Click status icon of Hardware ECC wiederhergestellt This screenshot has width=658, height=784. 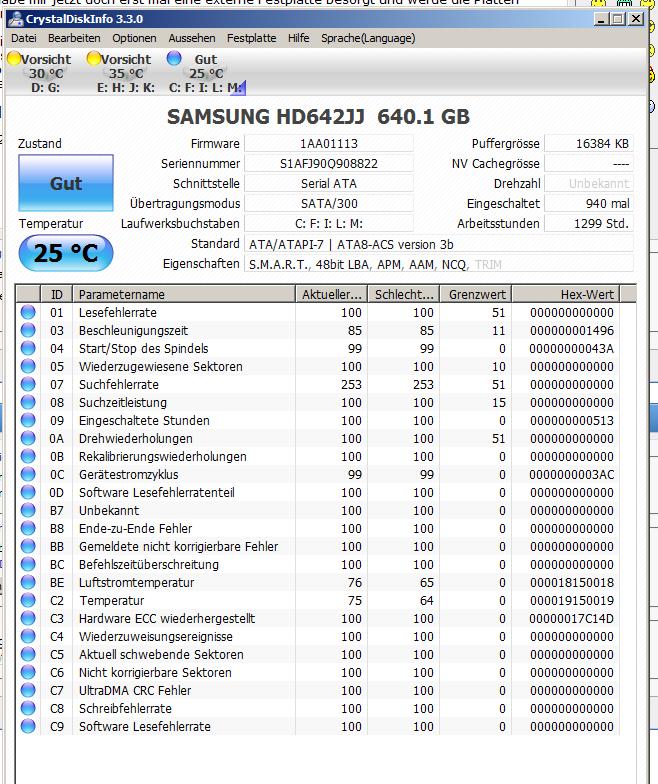tap(28, 618)
